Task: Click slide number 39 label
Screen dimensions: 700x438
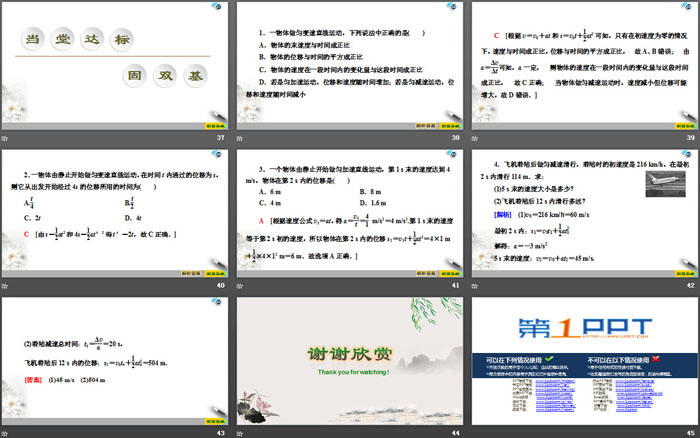Action: (690, 138)
